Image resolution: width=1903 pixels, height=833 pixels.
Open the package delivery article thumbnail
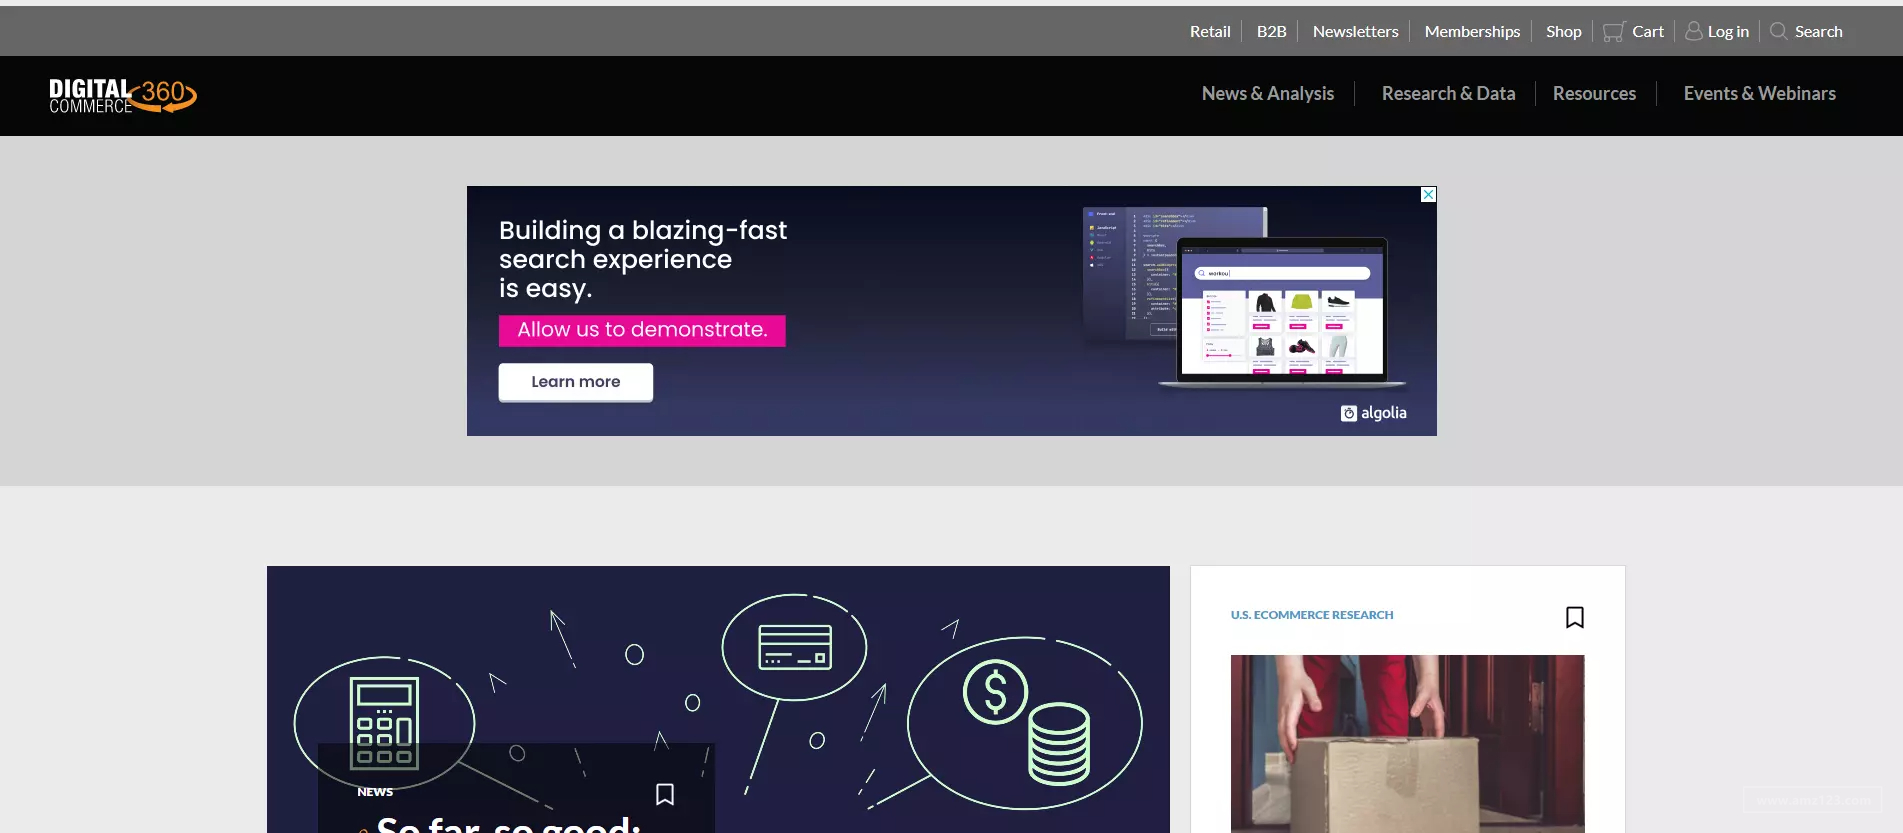pyautogui.click(x=1407, y=744)
